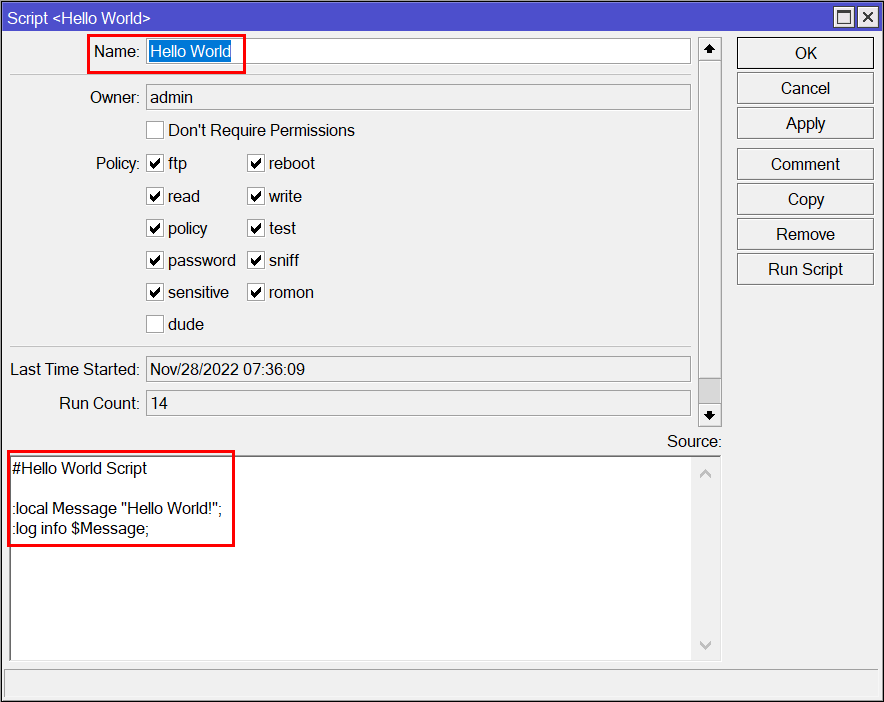Maximize the Script window

[845, 17]
